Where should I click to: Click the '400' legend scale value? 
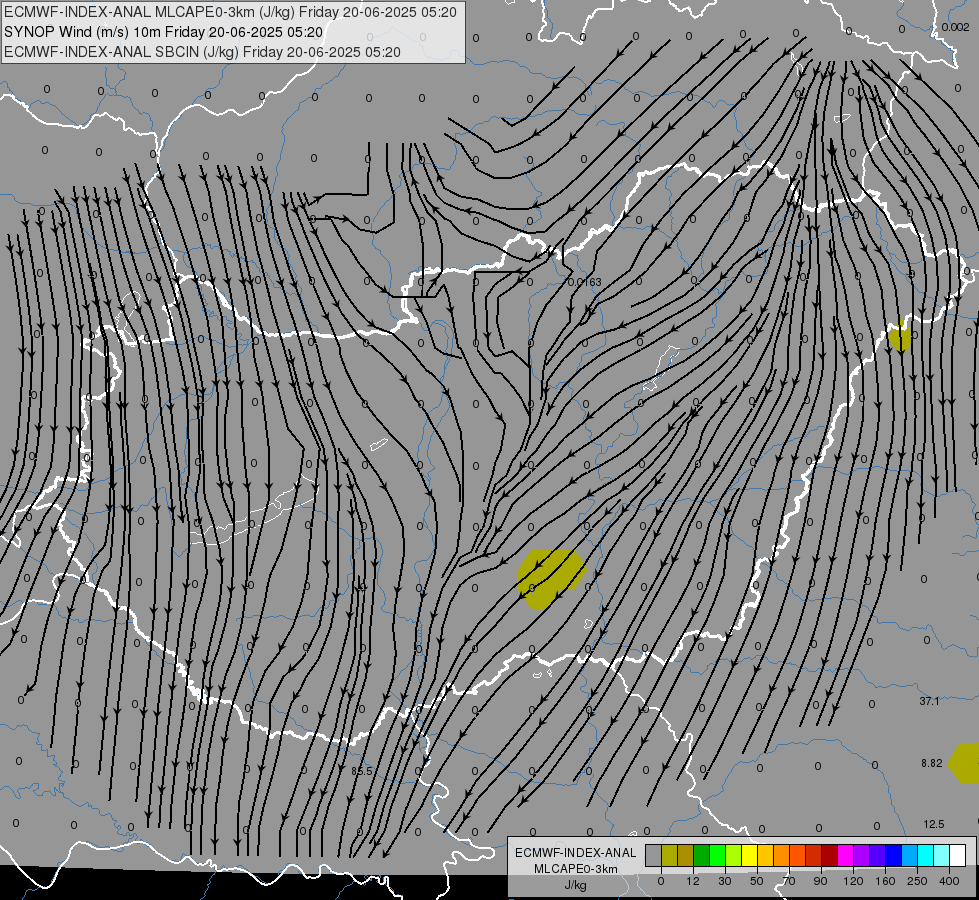point(949,881)
